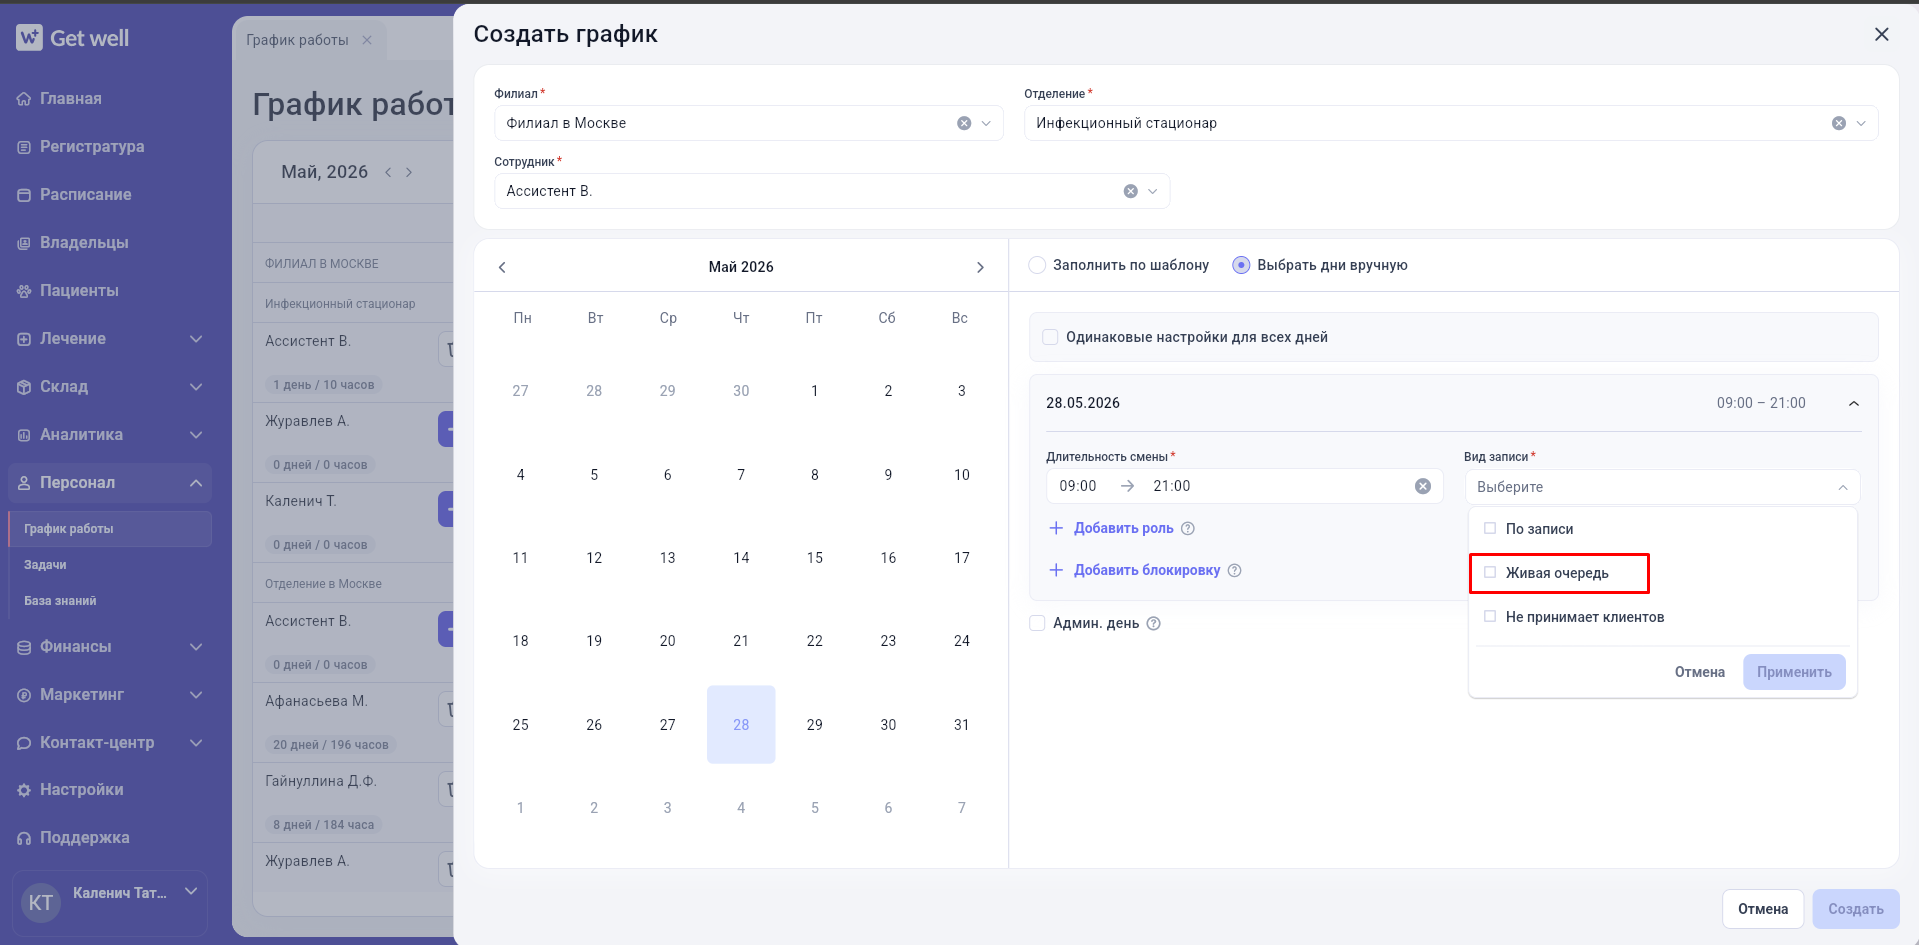Select day 28 in the calendar
This screenshot has height=945, width=1919.
tap(741, 724)
